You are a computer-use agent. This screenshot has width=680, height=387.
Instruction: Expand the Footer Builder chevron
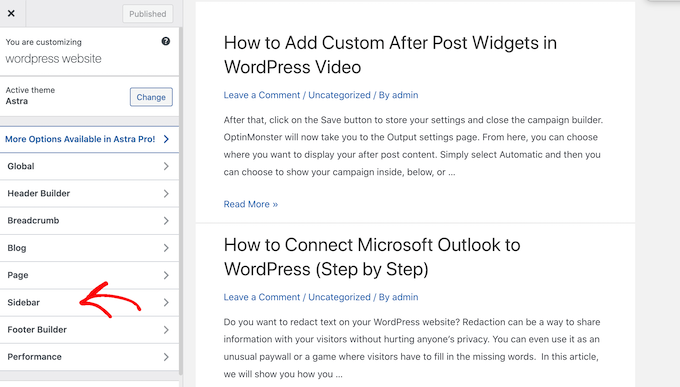click(x=166, y=330)
